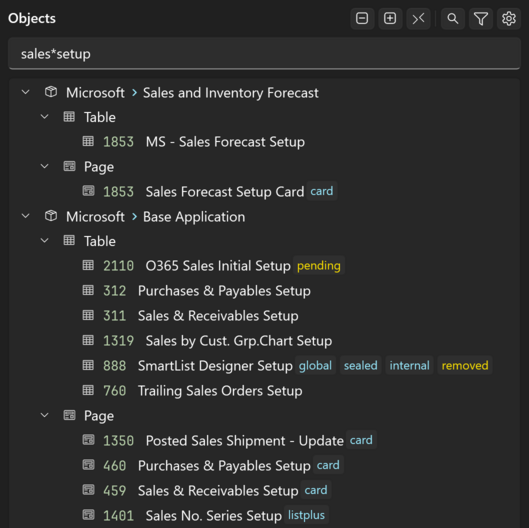Click page icon beside Page under Sales and Inventory Forecast
The image size is (529, 528).
click(69, 166)
